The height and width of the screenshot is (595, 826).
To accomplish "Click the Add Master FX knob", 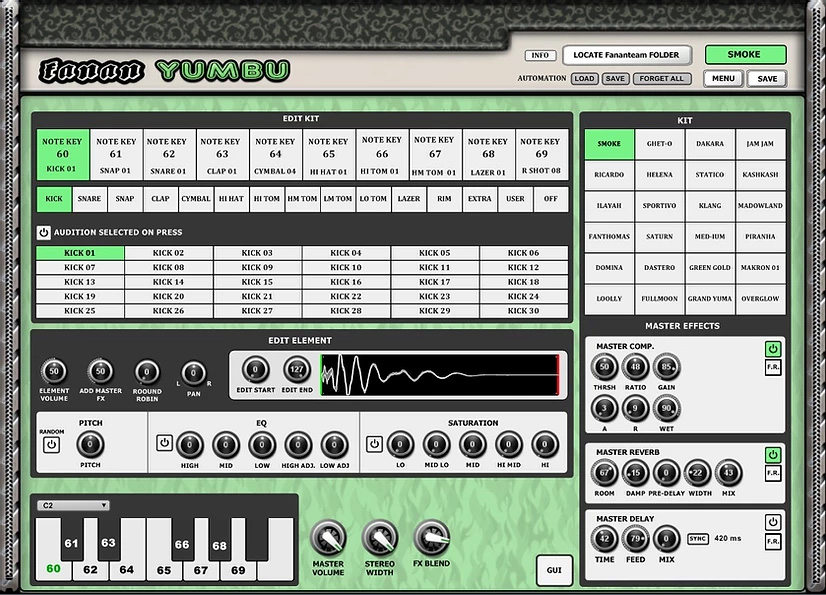I will (100, 372).
